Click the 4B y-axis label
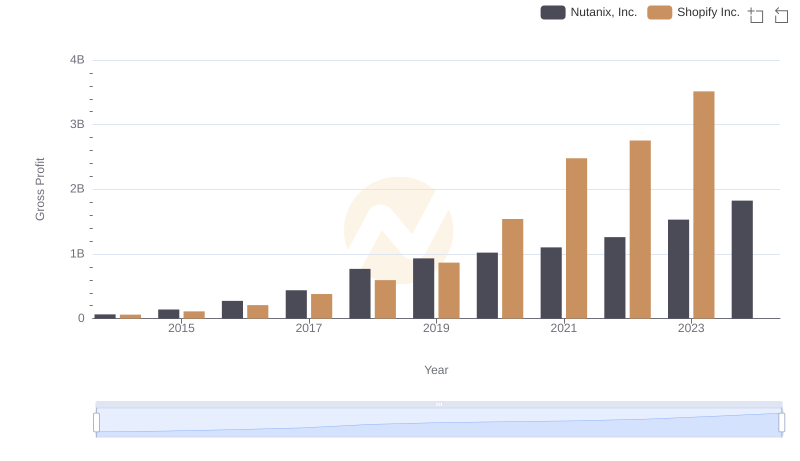800x461 pixels. 78,60
